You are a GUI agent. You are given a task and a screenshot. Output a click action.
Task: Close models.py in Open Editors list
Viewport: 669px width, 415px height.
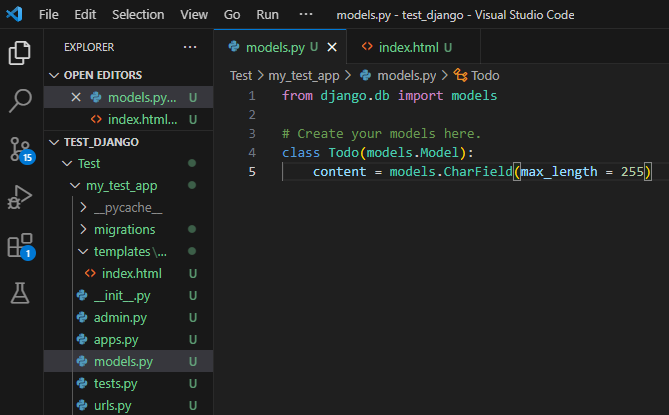coord(76,97)
